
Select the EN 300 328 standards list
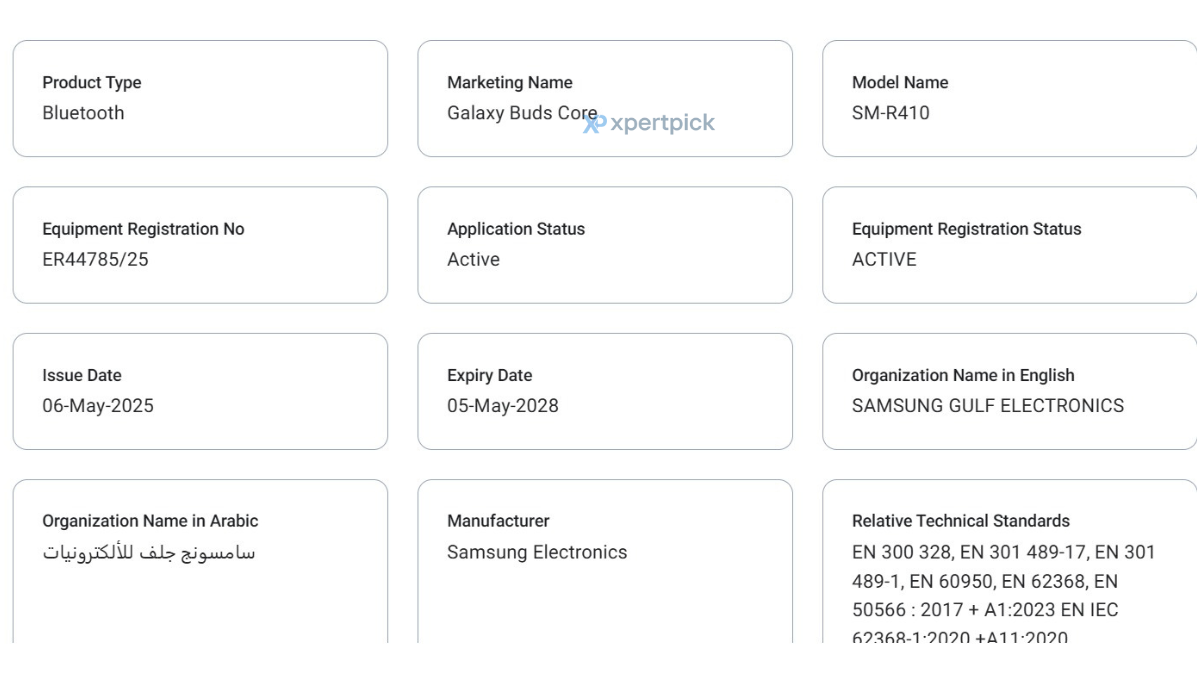(x=1004, y=595)
